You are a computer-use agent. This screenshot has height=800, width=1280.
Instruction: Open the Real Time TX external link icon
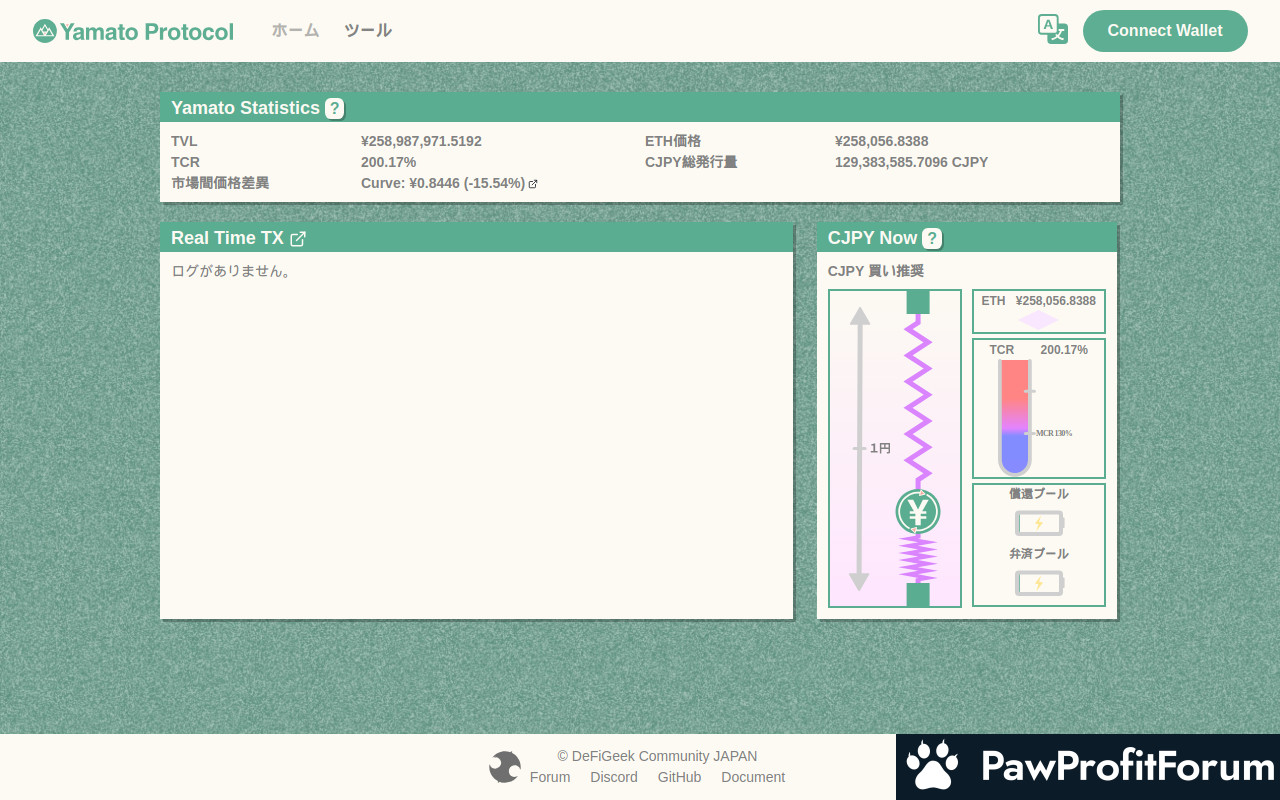[x=298, y=238]
